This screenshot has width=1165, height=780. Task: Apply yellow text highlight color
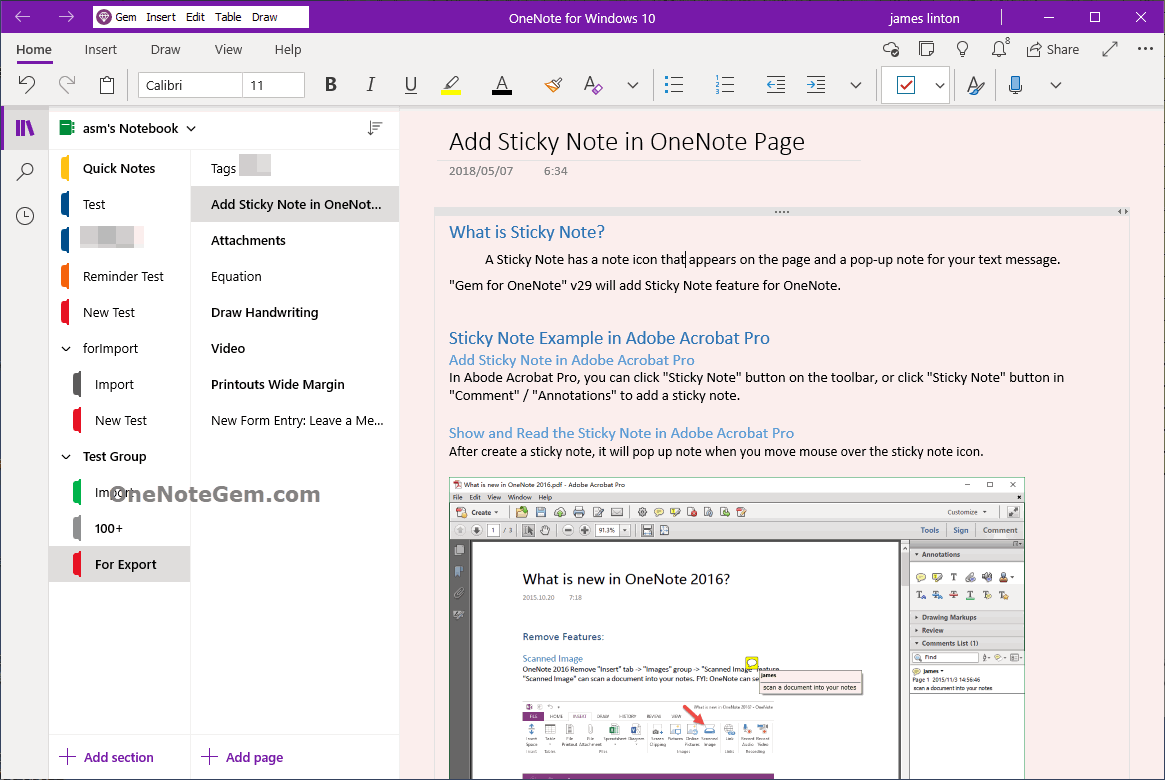tap(451, 85)
